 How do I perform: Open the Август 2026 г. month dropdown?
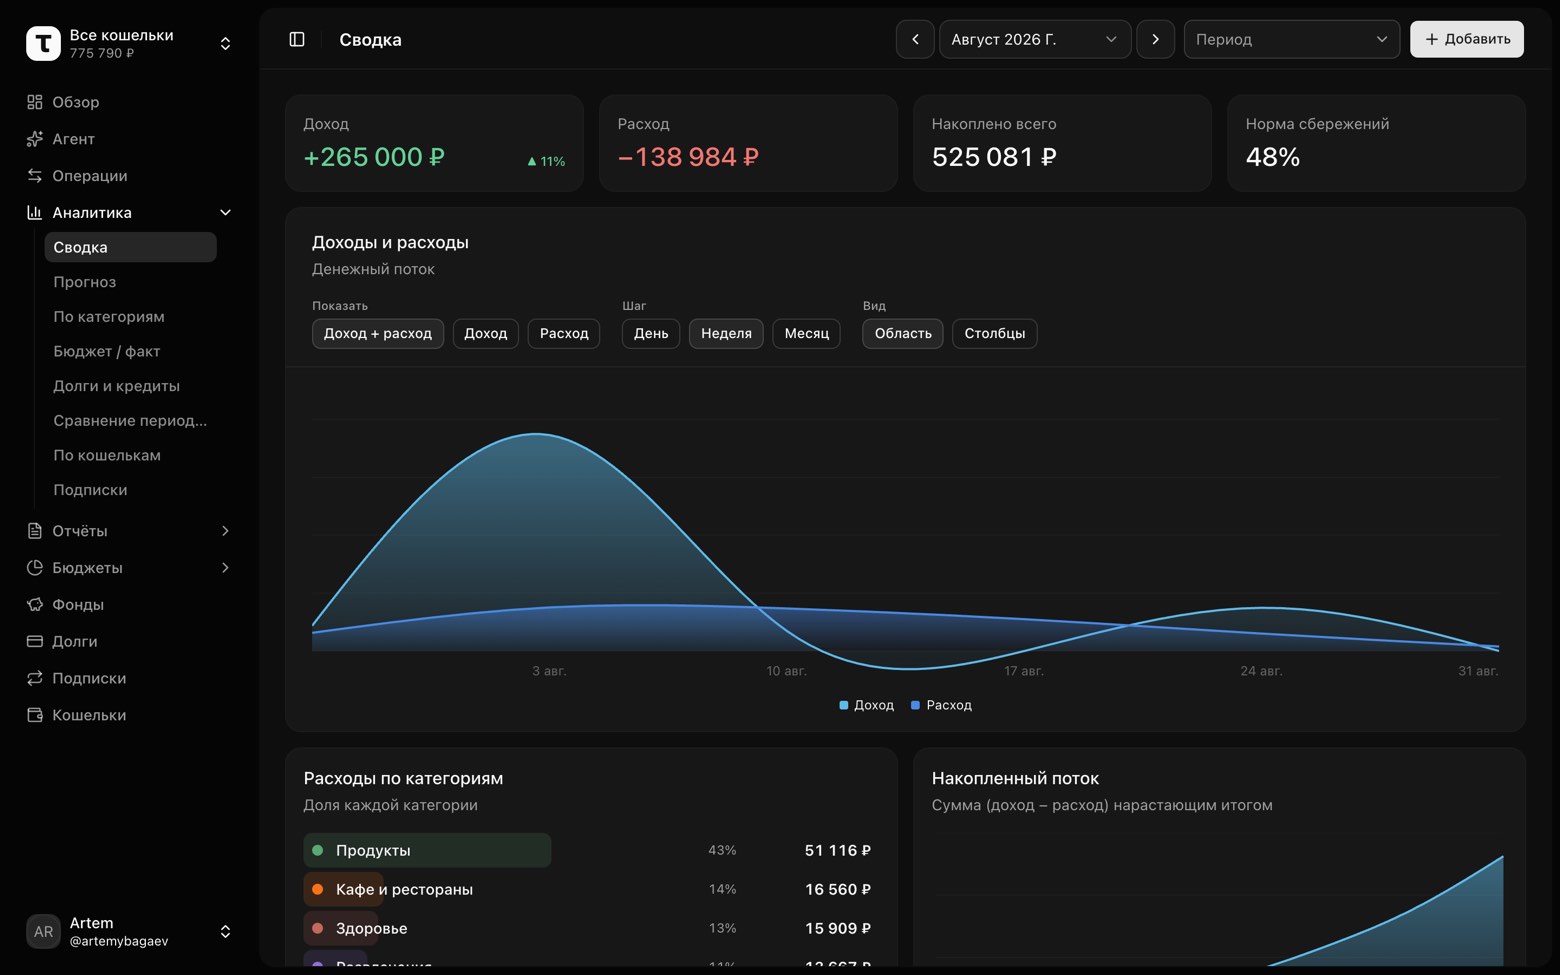coord(1035,39)
